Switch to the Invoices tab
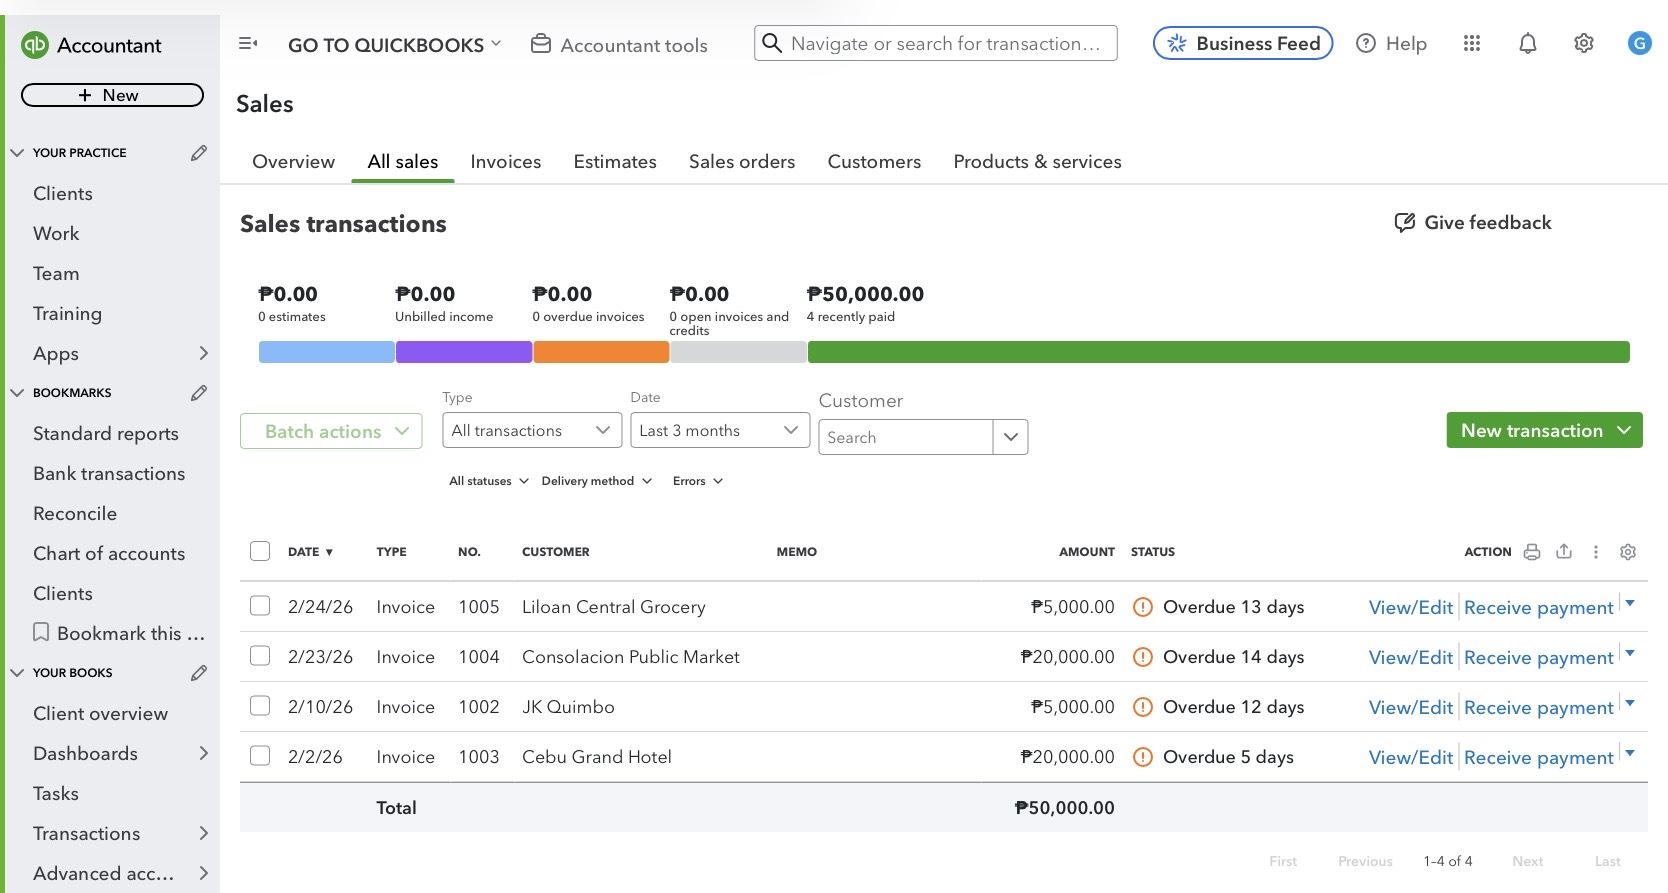This screenshot has width=1668, height=893. [505, 162]
